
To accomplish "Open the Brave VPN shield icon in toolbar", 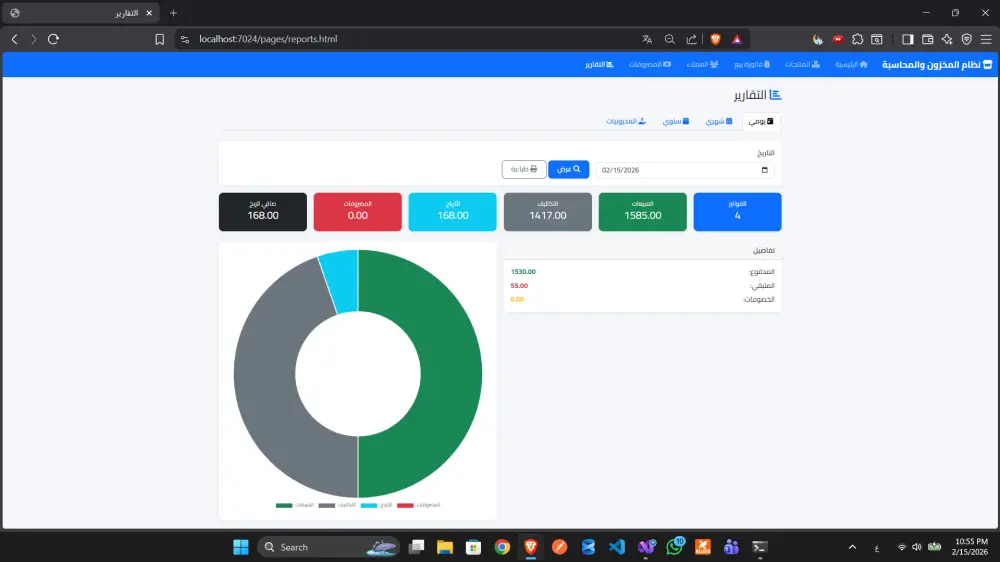I will pyautogui.click(x=967, y=39).
